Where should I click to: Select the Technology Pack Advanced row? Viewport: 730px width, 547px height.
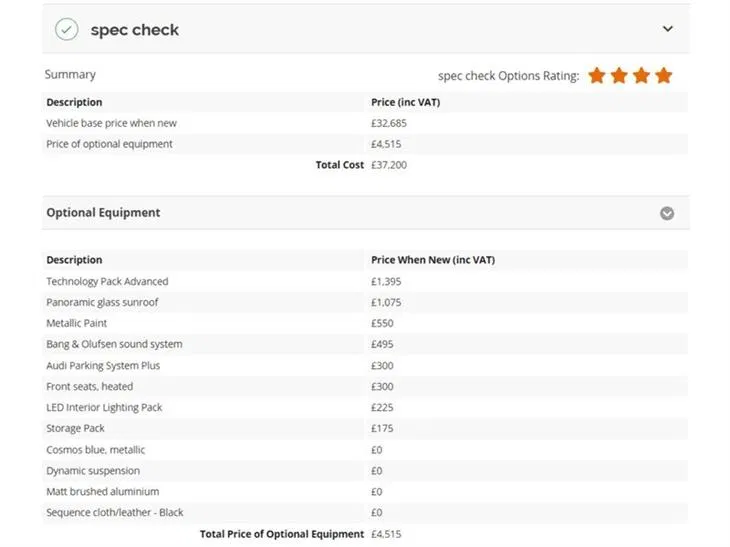(365, 281)
